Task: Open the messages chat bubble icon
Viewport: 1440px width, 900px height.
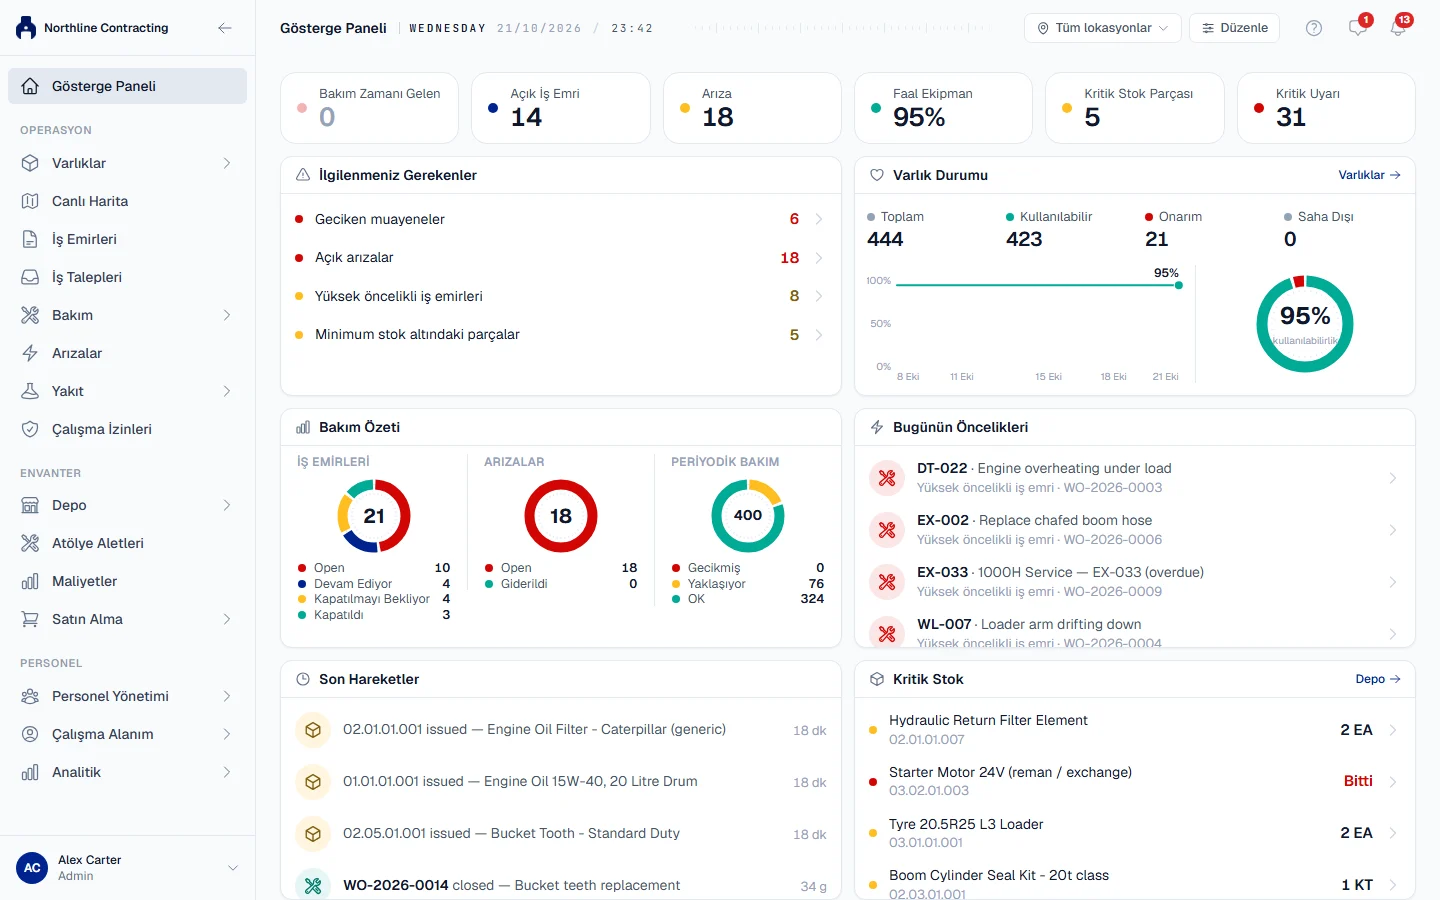Action: pyautogui.click(x=1357, y=28)
